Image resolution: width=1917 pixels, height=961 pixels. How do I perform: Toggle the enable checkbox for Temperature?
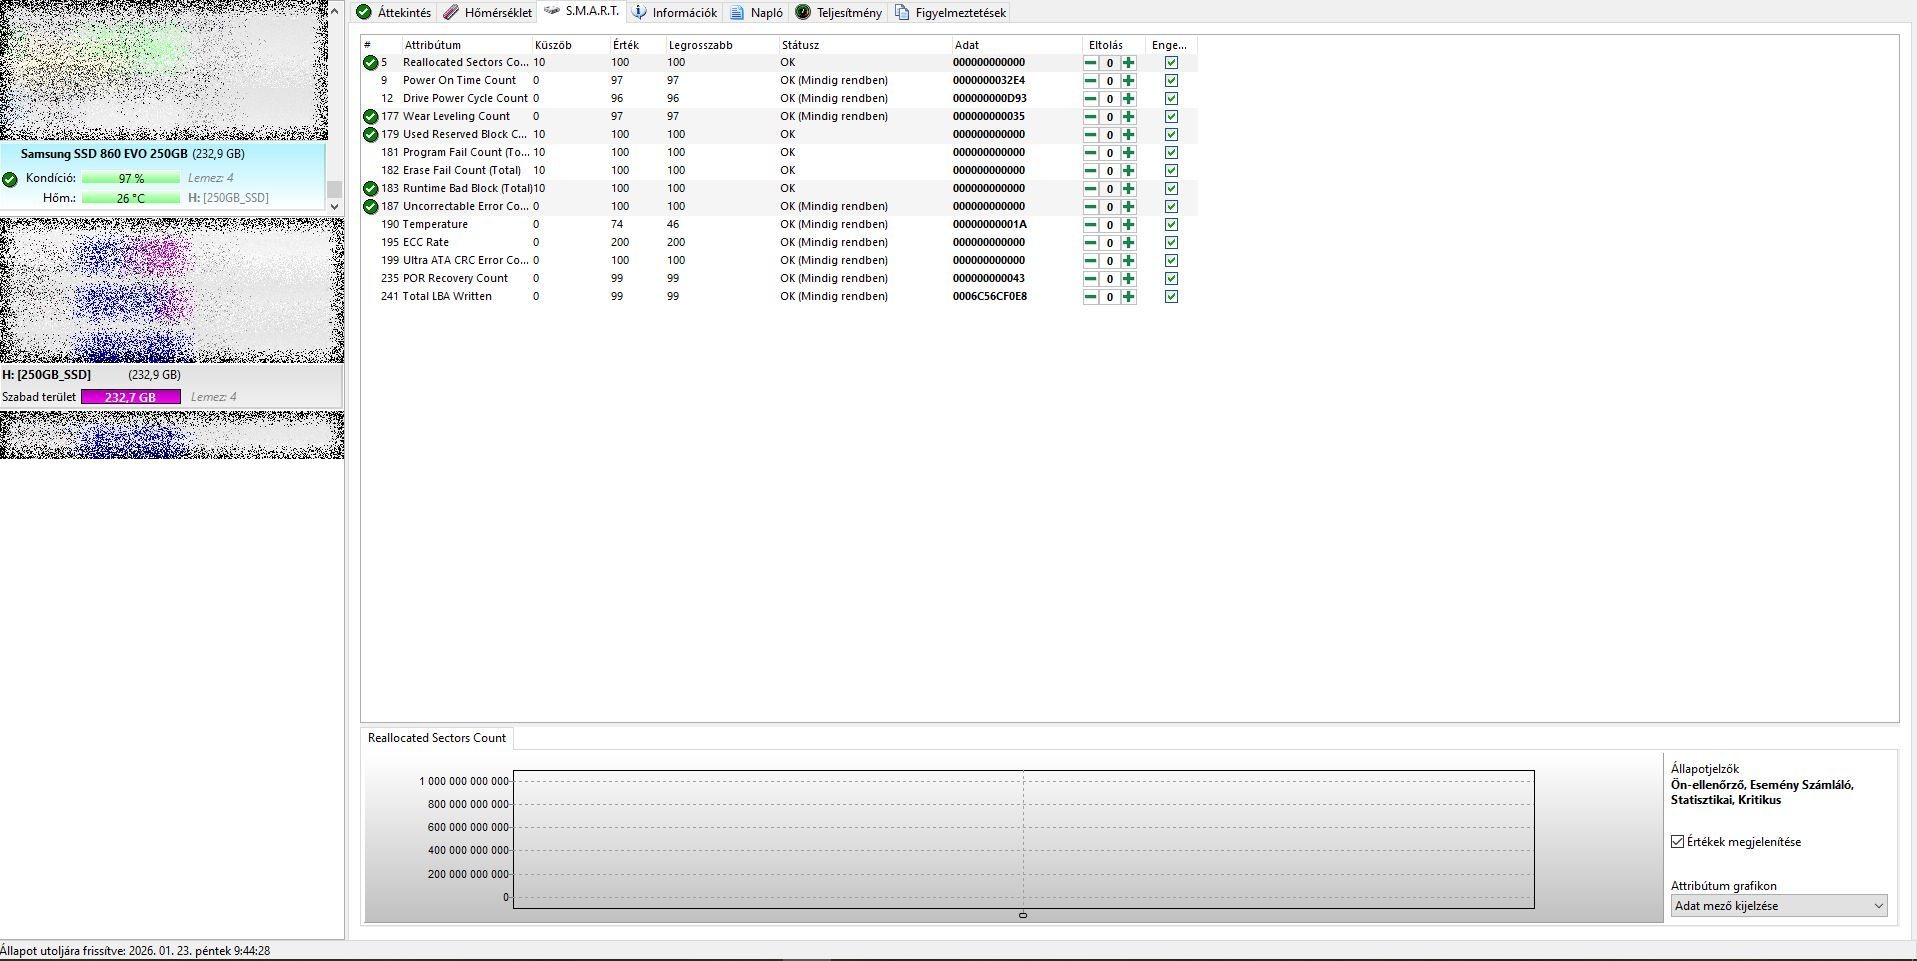tap(1171, 225)
